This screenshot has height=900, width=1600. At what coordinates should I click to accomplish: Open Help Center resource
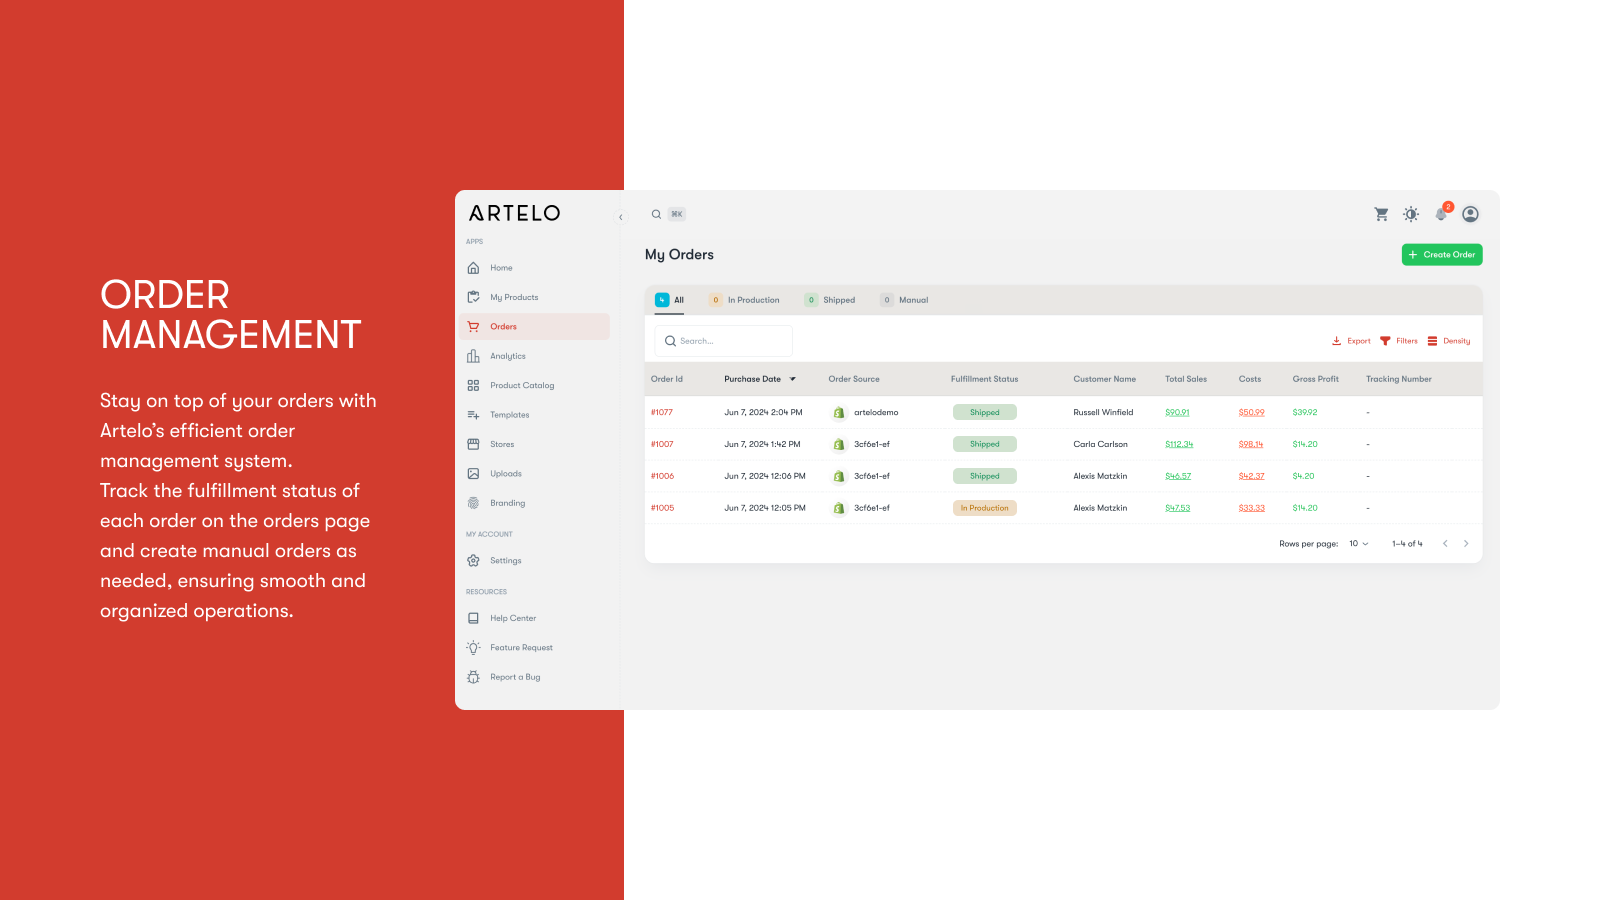tap(535, 618)
